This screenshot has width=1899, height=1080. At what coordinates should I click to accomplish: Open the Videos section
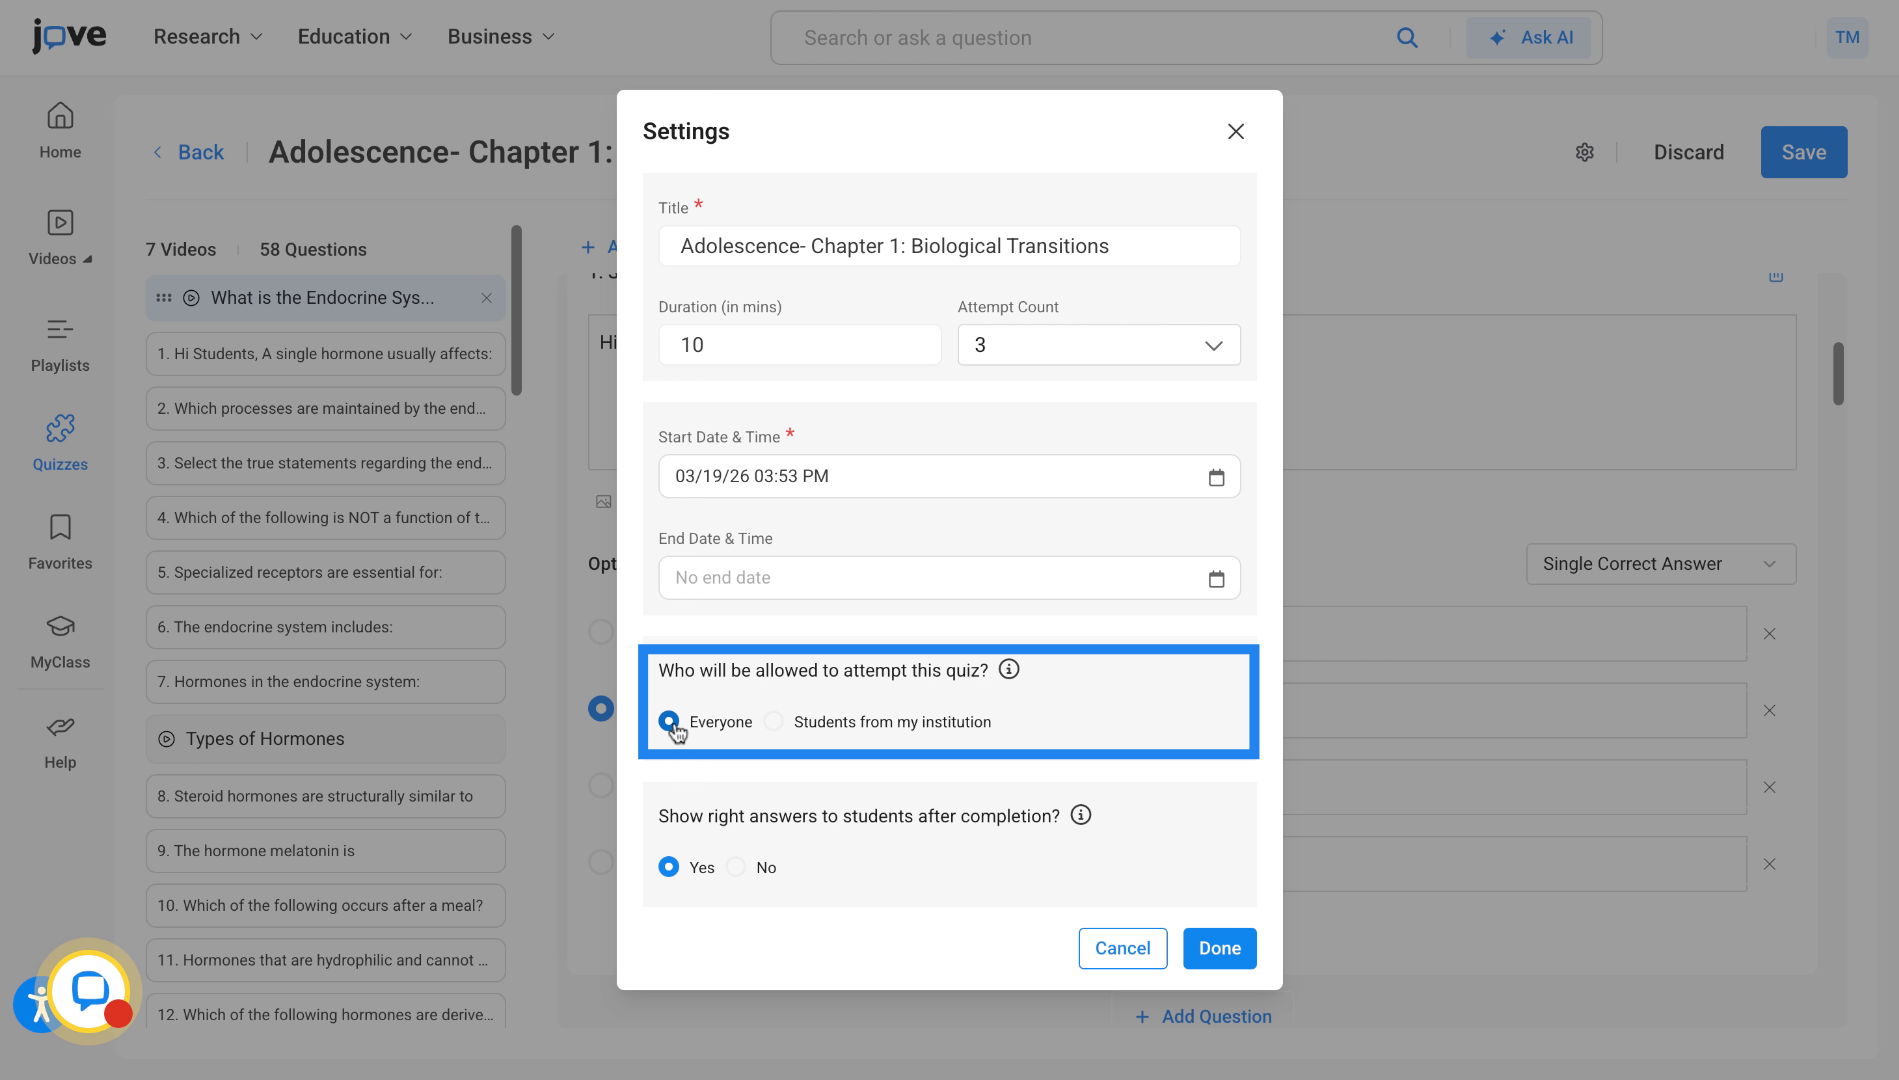(x=60, y=238)
